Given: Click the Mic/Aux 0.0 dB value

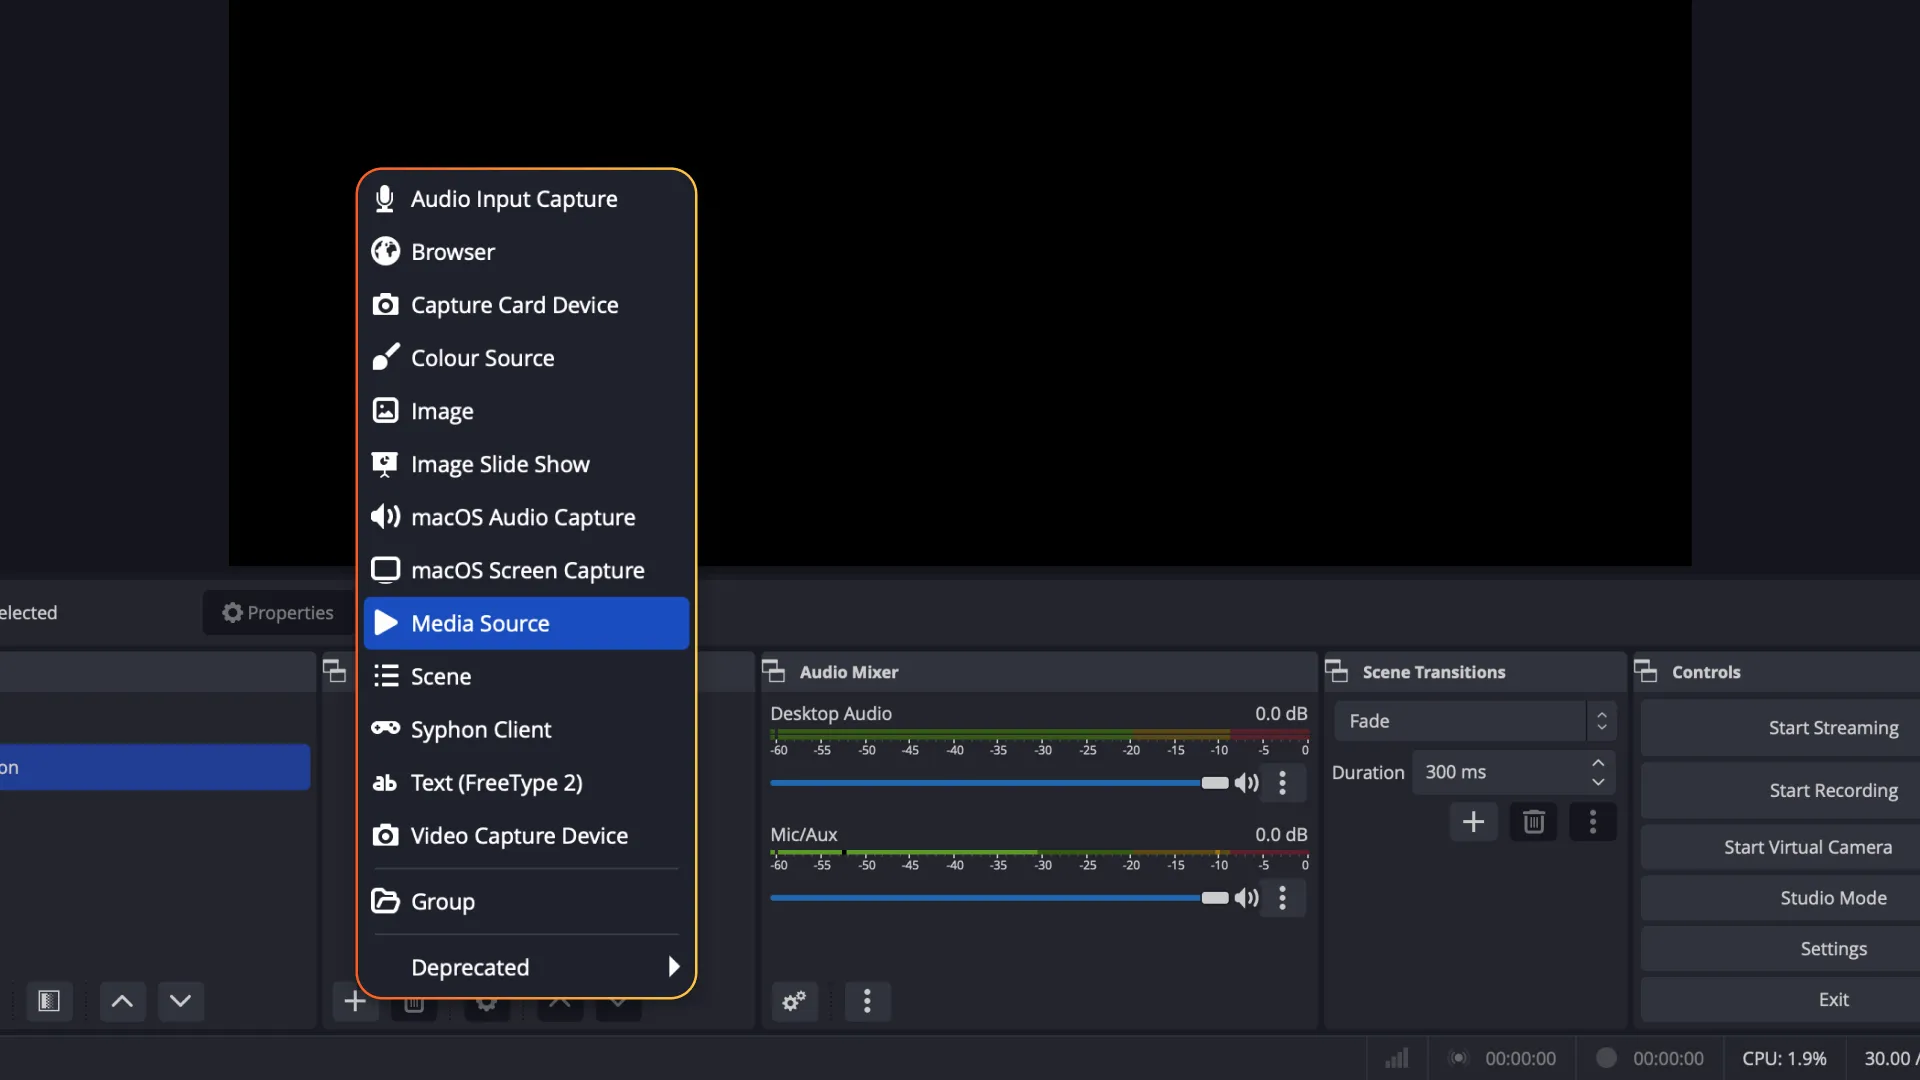Looking at the screenshot, I should tap(1281, 834).
